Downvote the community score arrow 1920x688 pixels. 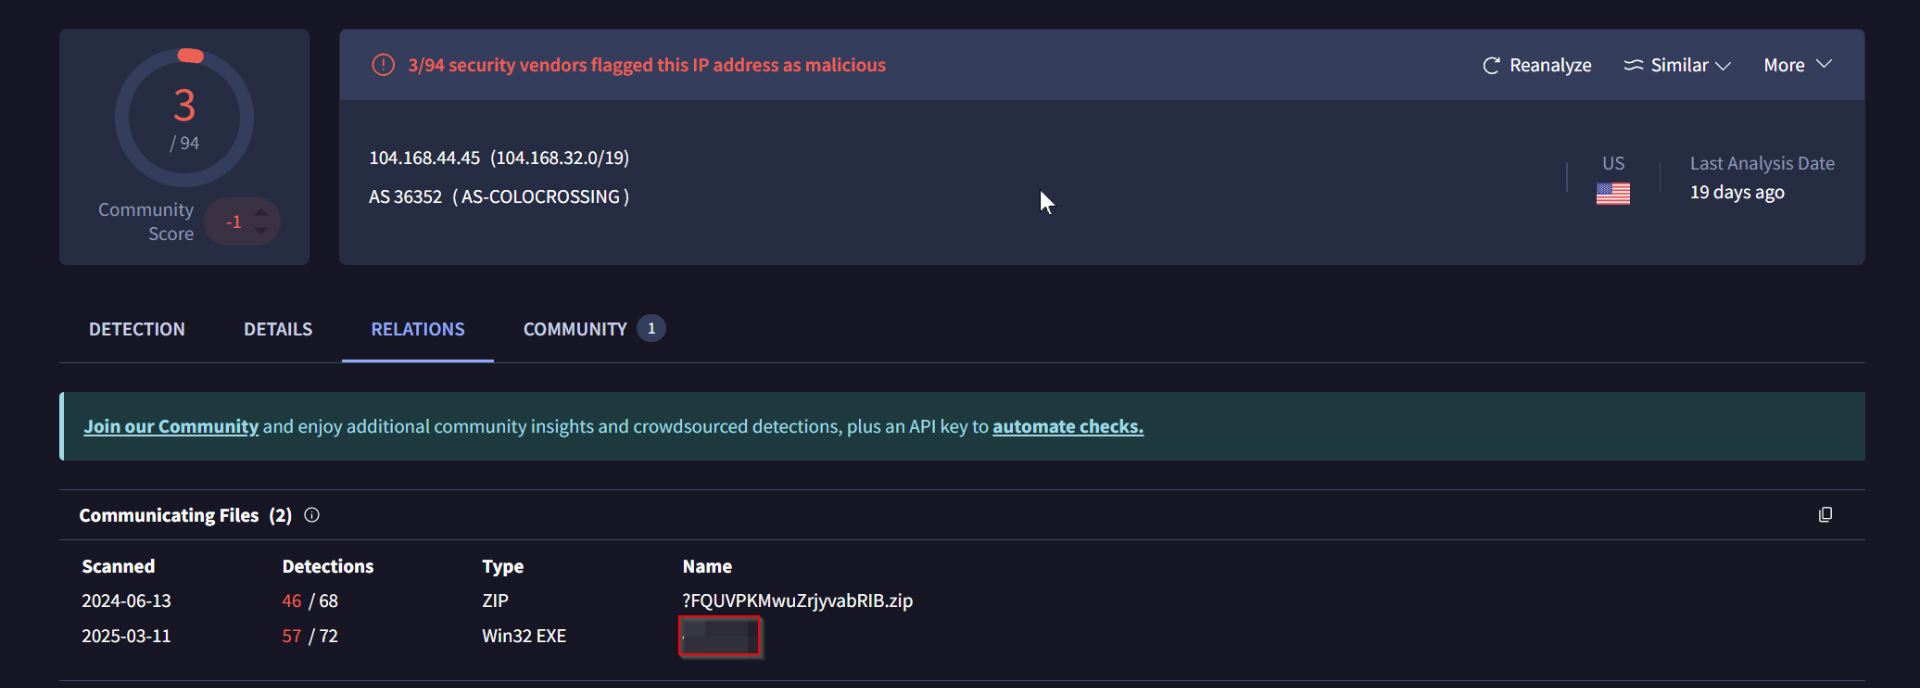point(261,231)
